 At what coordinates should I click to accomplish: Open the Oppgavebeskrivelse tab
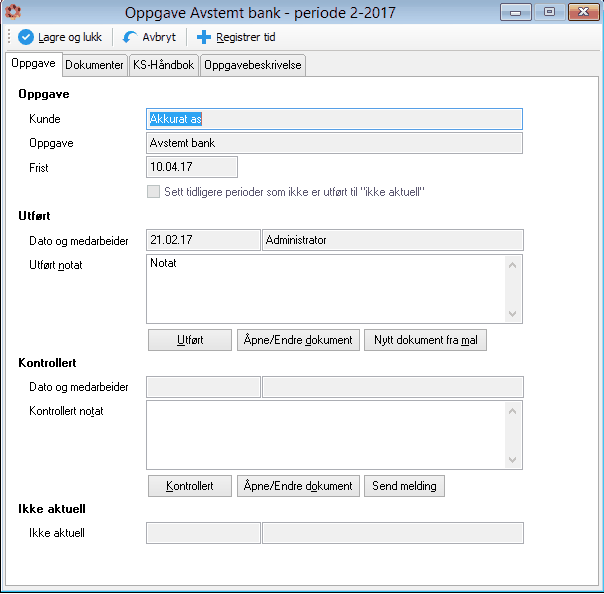click(x=253, y=65)
